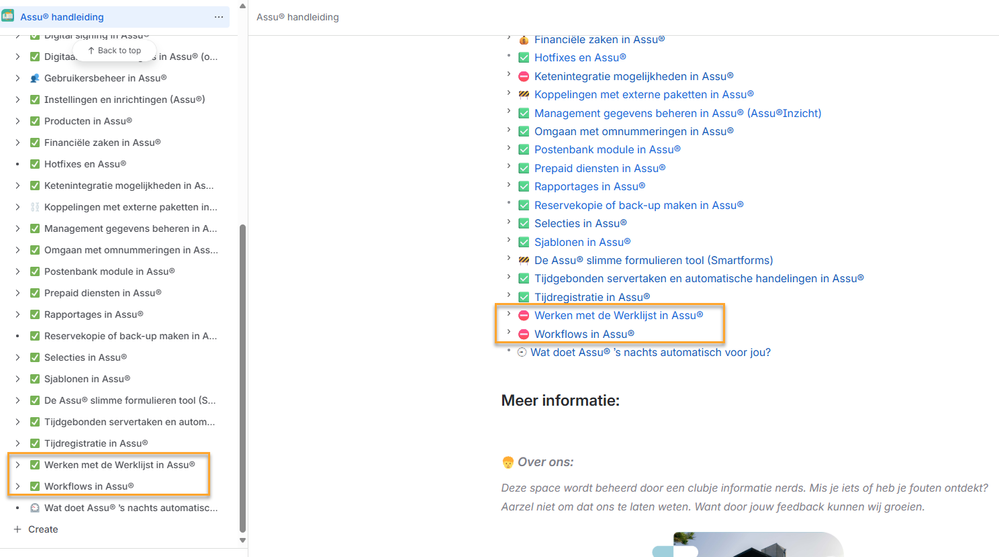Click the Assu® handleiding breadcrumb at page top
This screenshot has height=557, width=999.
(x=298, y=17)
